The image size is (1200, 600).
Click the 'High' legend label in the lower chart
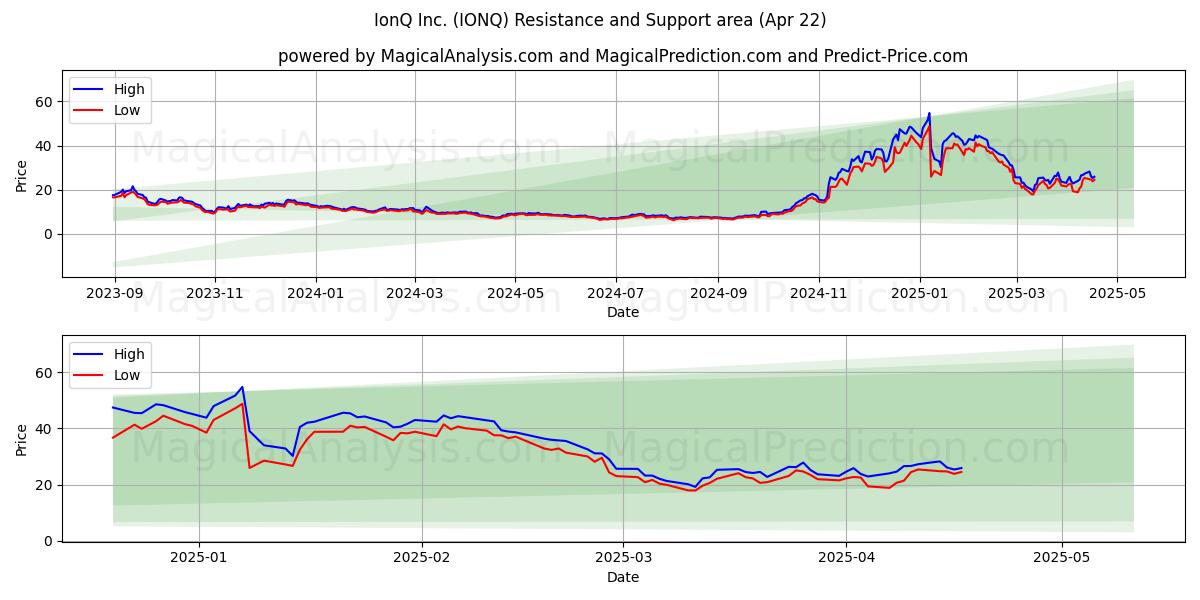pos(129,354)
